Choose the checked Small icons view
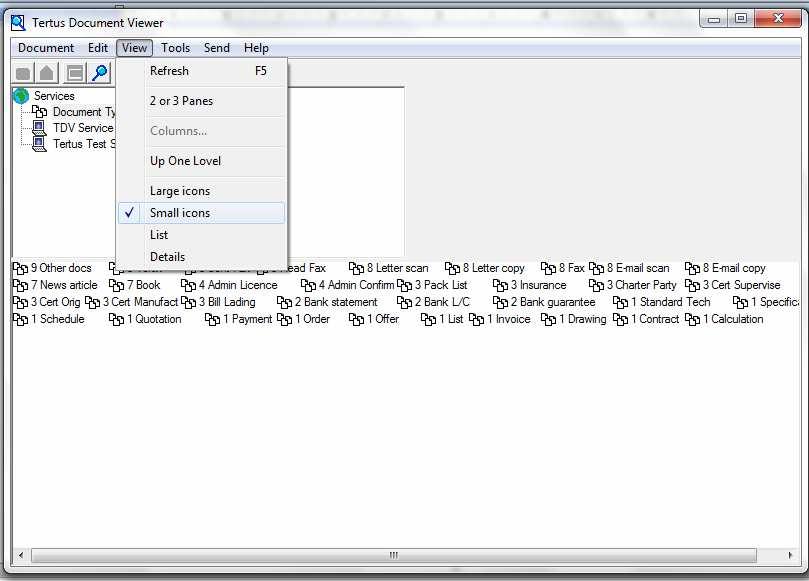The height and width of the screenshot is (581, 809). tap(201, 213)
